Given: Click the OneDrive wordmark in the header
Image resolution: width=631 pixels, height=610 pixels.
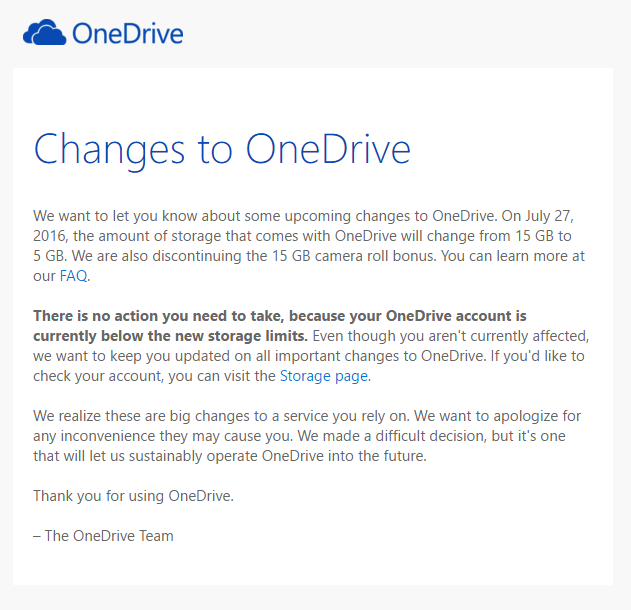Looking at the screenshot, I should pos(127,34).
